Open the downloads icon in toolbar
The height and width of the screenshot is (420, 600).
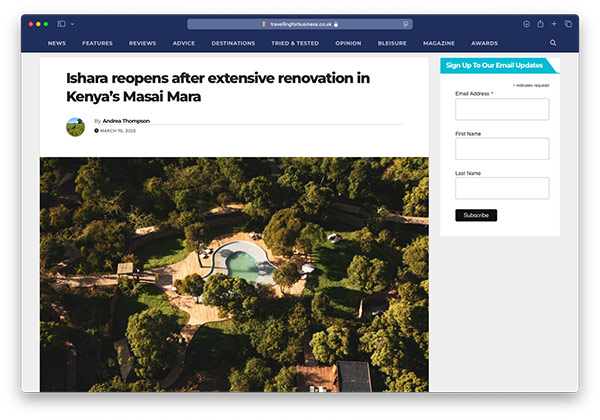pos(526,23)
